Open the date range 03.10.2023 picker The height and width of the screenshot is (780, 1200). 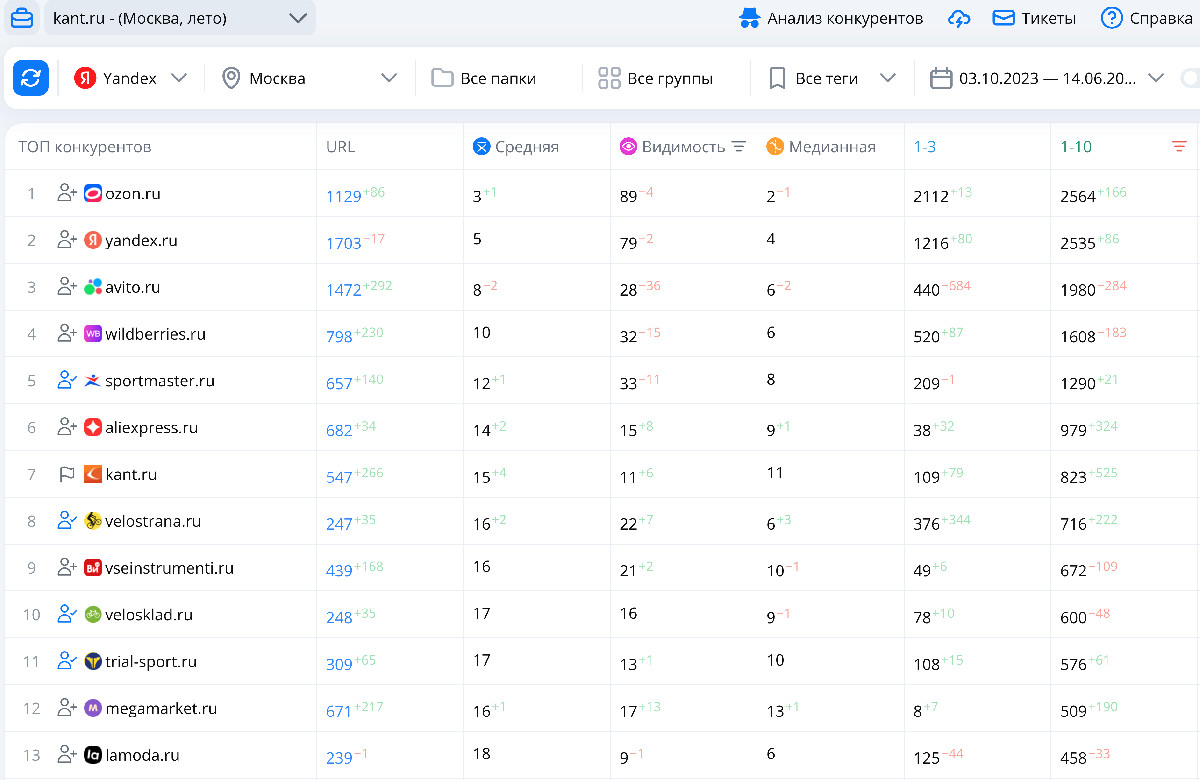(x=1047, y=78)
